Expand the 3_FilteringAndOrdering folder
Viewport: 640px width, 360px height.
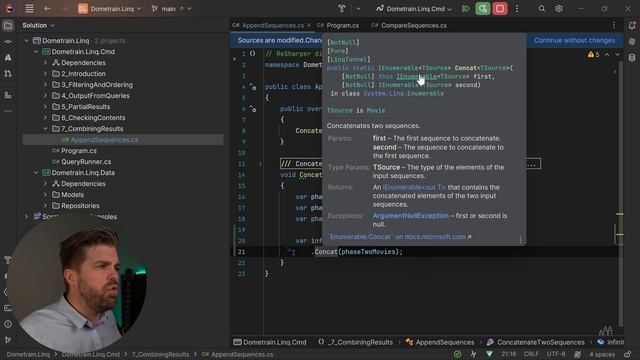click(x=45, y=85)
